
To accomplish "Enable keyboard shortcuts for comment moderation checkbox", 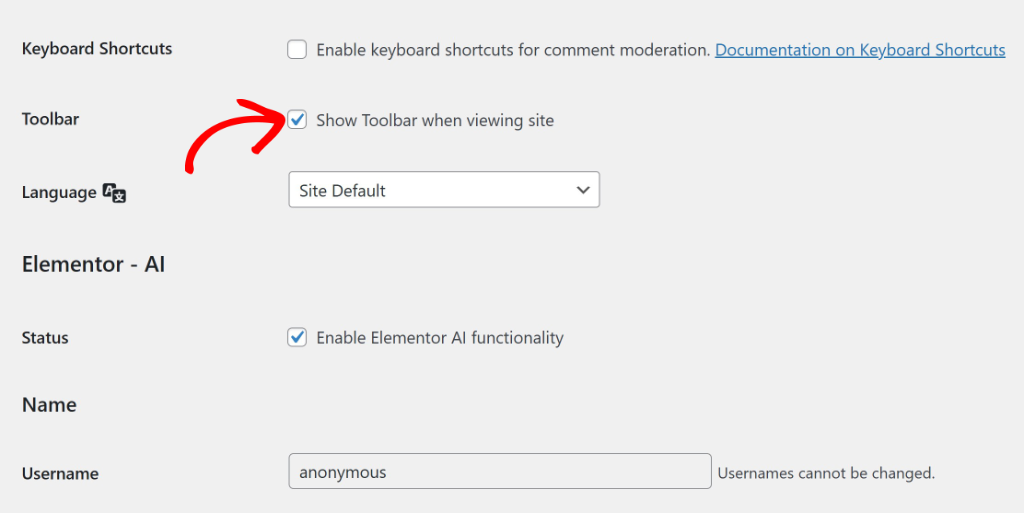I will tap(297, 50).
